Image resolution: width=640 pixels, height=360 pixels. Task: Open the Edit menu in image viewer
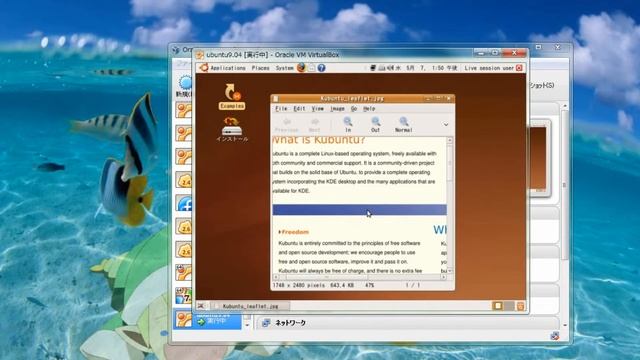299,109
